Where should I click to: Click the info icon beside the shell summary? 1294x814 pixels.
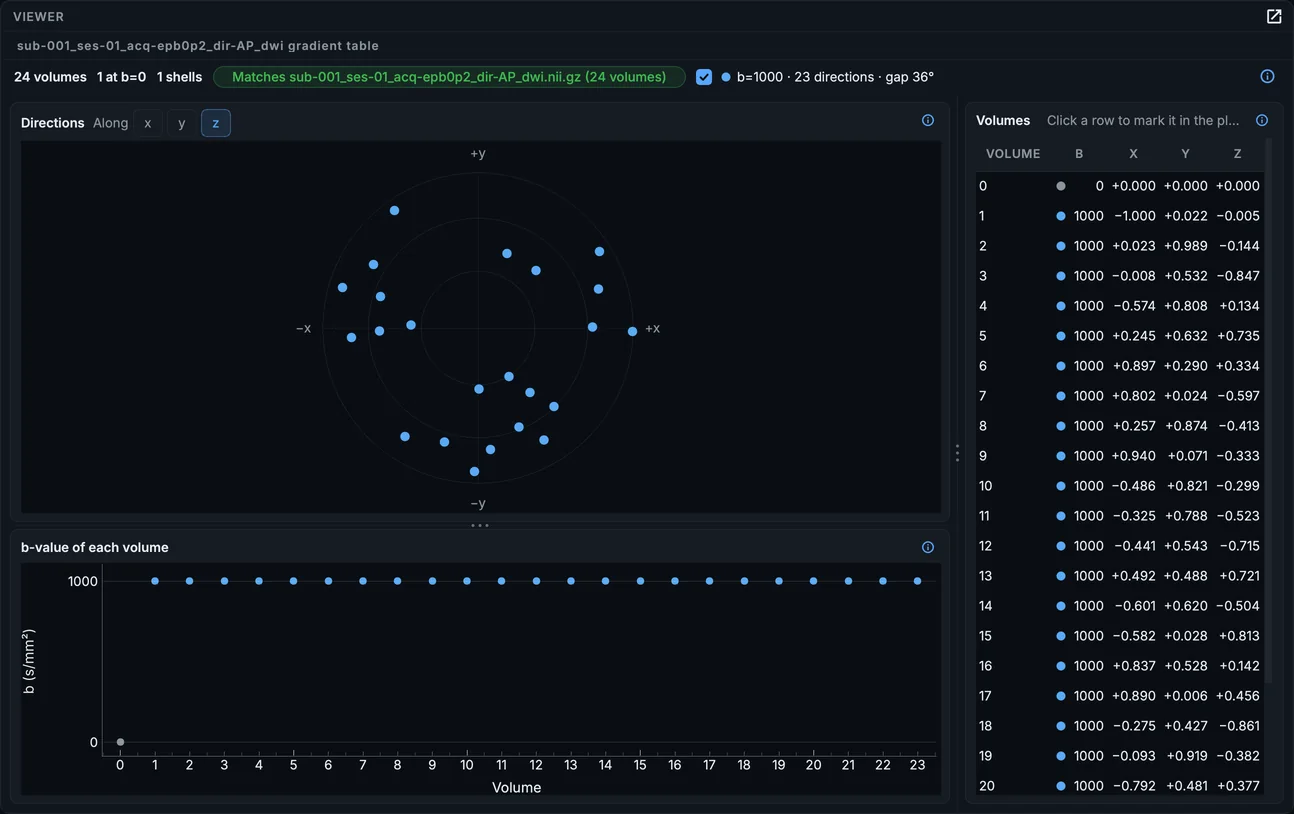(1267, 76)
